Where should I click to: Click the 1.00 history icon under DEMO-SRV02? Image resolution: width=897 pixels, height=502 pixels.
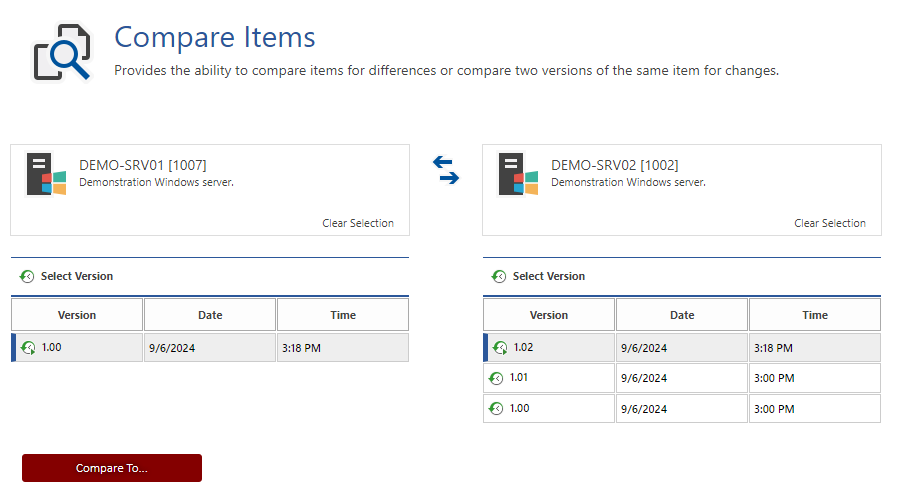tap(496, 408)
